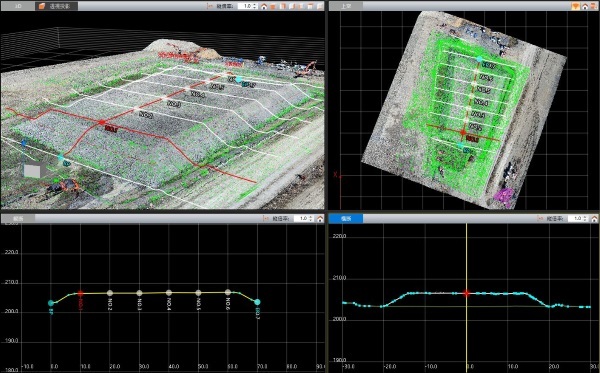Reset the 3D view with home icon
This screenshot has height=373, width=600.
click(264, 6)
